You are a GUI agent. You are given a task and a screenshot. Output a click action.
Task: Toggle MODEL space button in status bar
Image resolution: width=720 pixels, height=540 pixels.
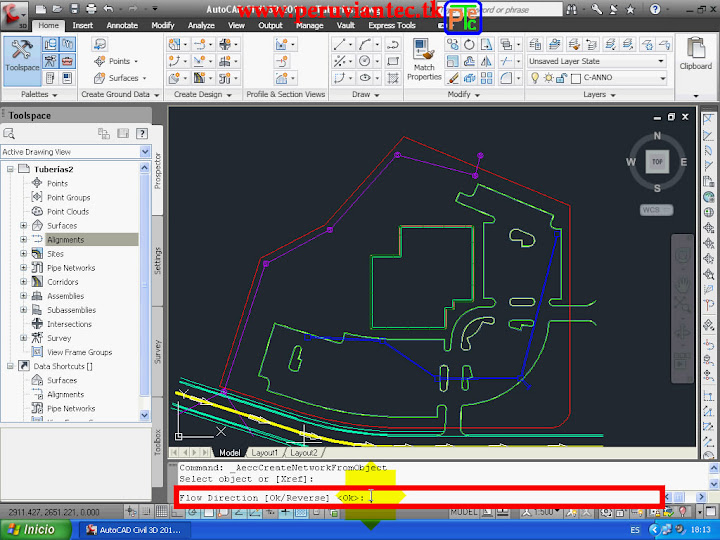tap(464, 511)
